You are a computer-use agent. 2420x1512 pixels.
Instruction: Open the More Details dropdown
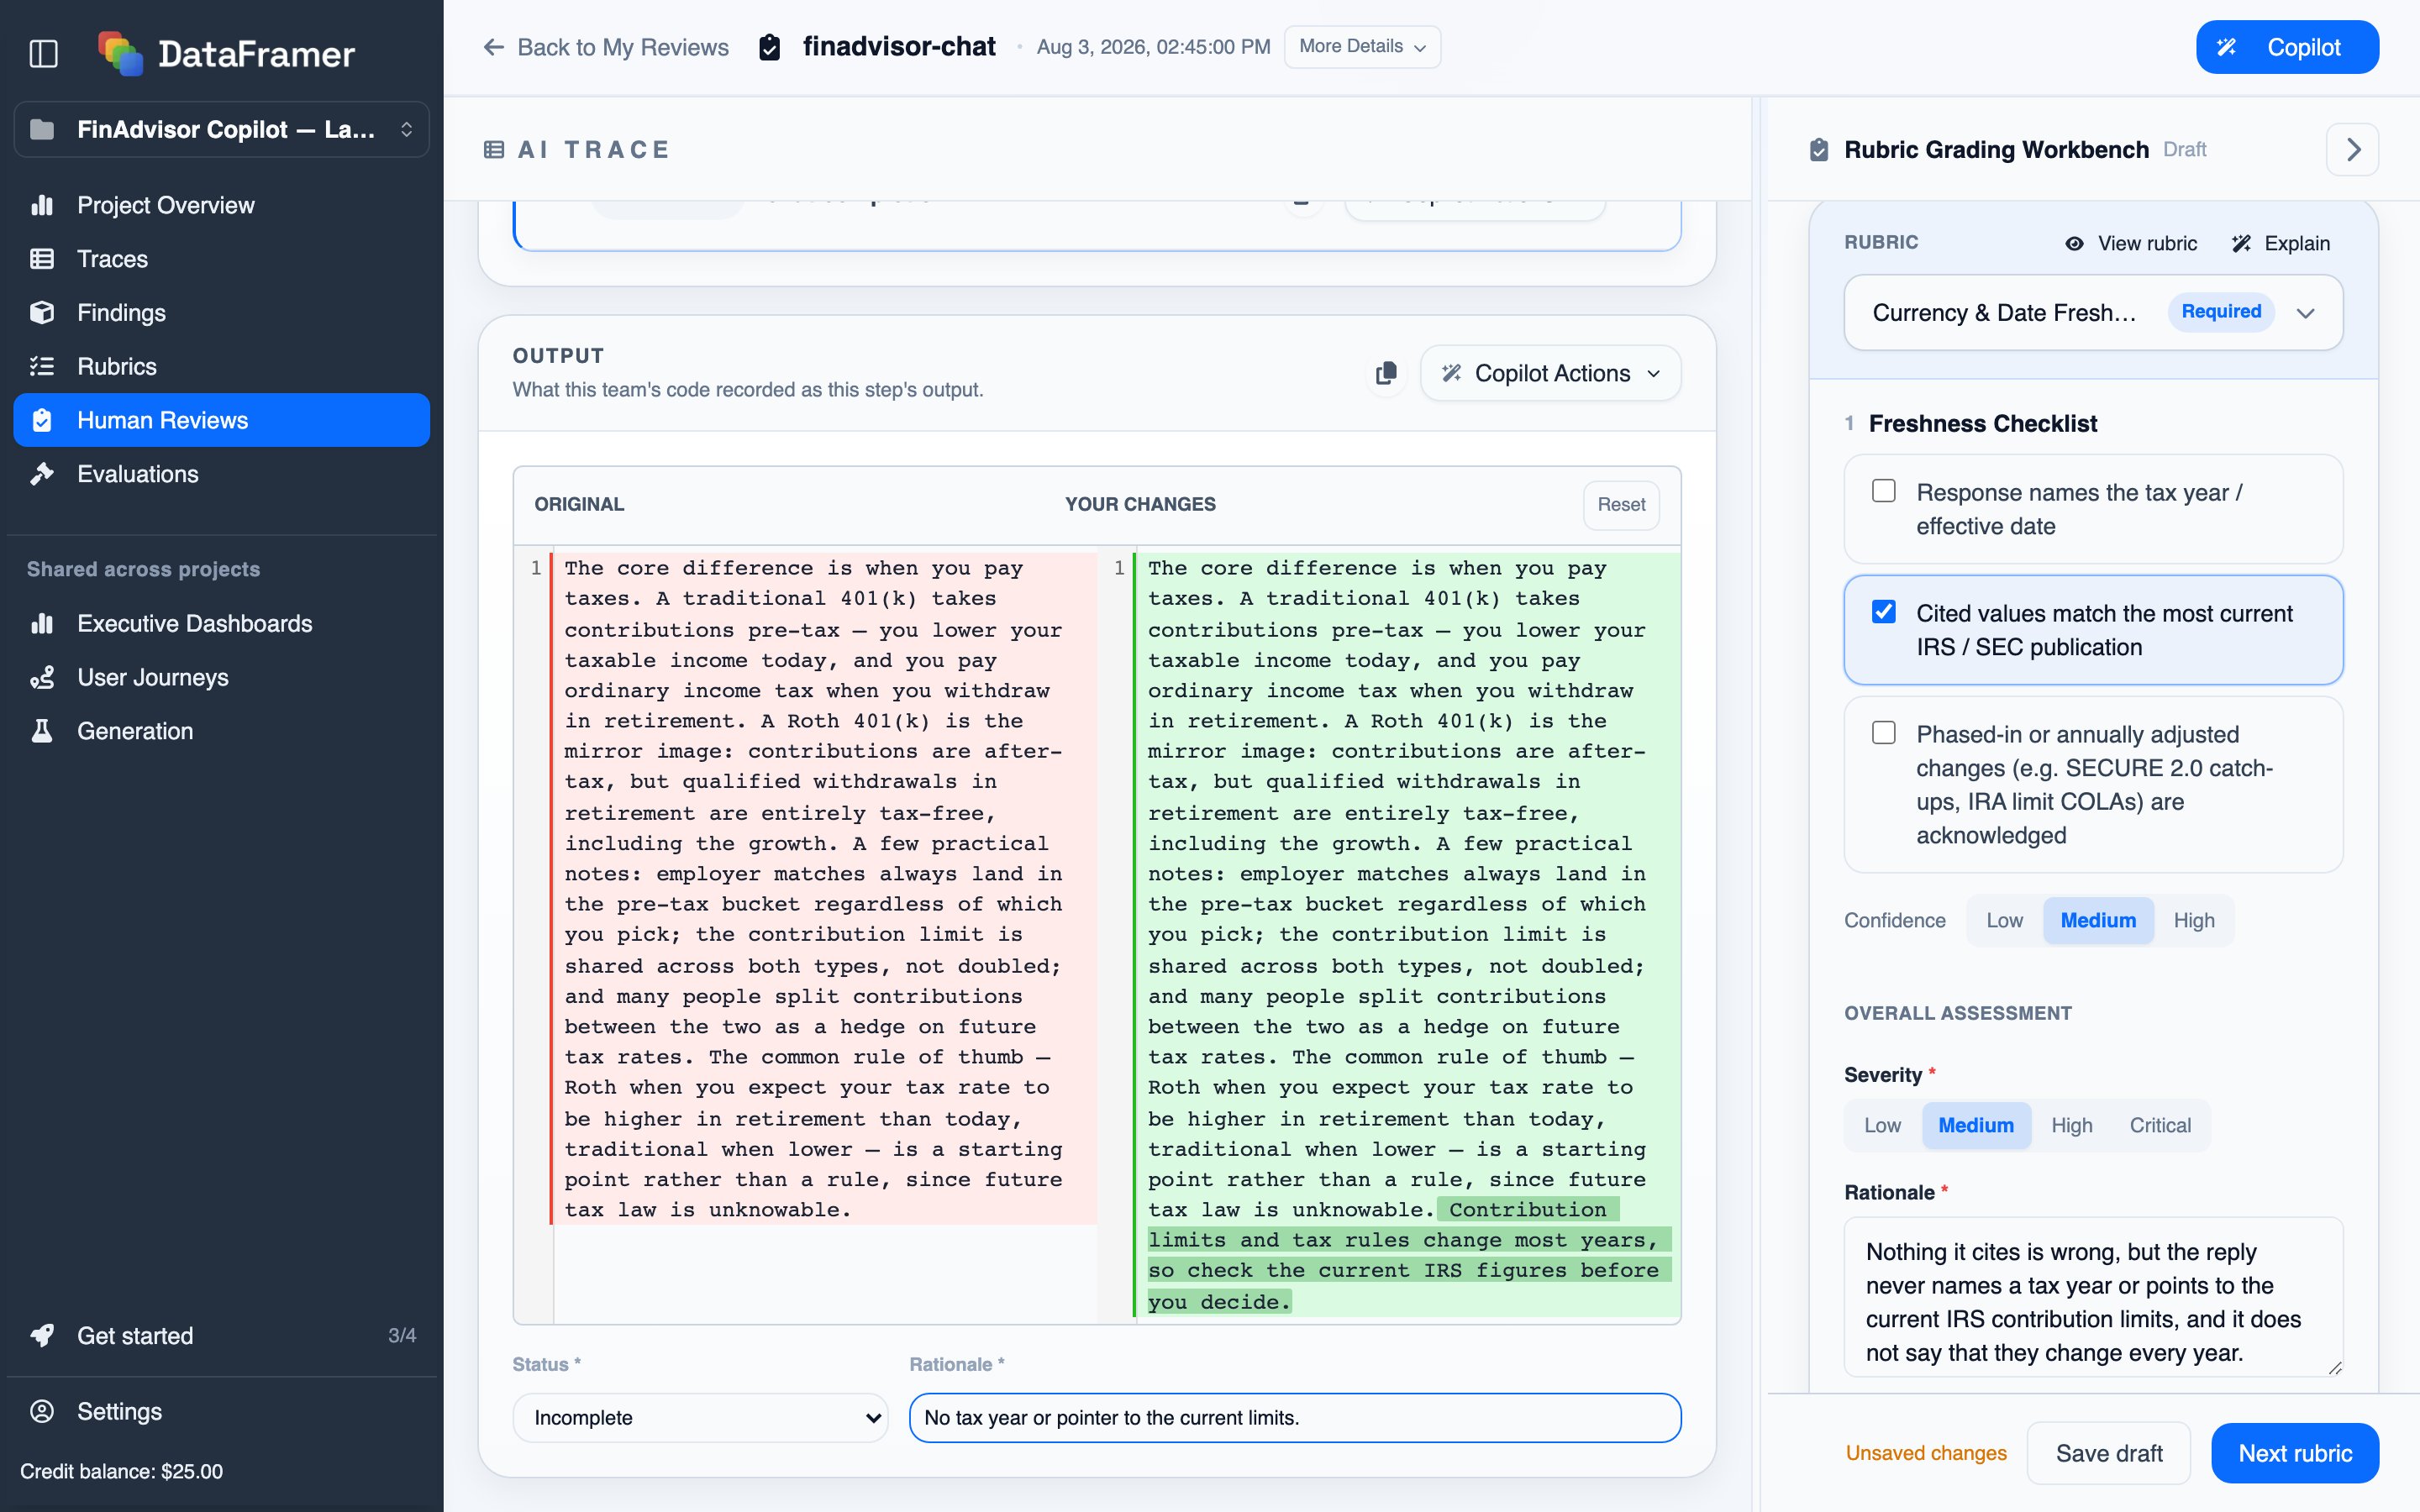(x=1362, y=47)
